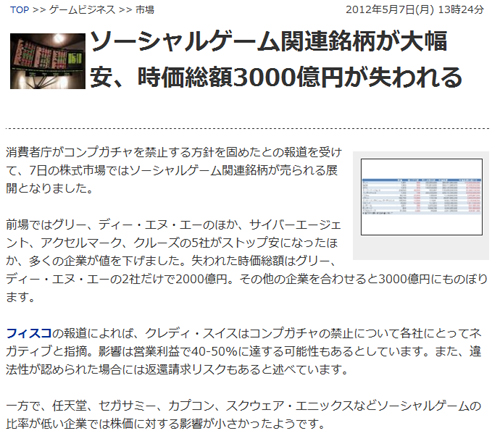Click the stock board photo beside headline
Image resolution: width=500 pixels, height=436 pixels.
[x=48, y=61]
